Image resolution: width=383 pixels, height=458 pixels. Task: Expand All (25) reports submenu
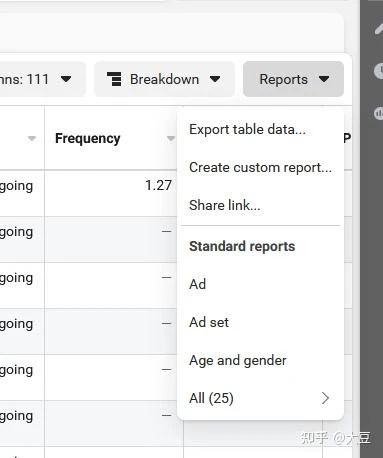click(260, 398)
